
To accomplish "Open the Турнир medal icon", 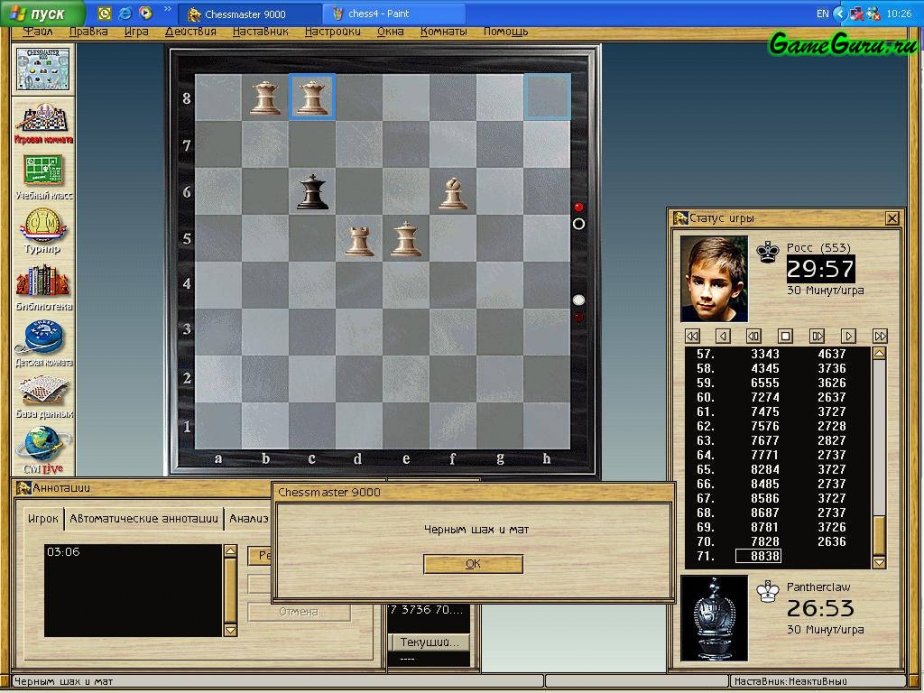I will point(43,230).
